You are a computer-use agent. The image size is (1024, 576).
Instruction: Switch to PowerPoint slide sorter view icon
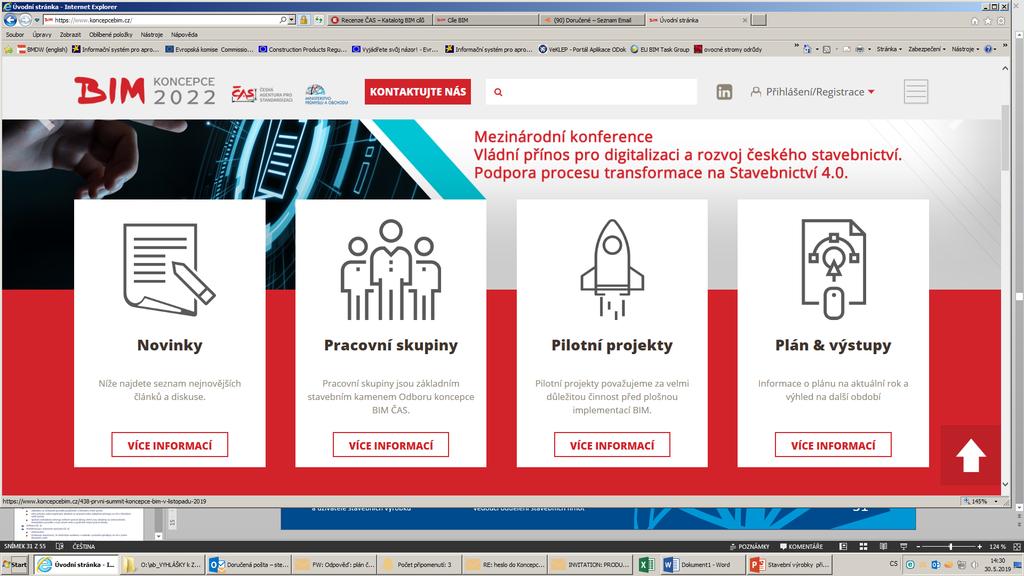point(863,547)
